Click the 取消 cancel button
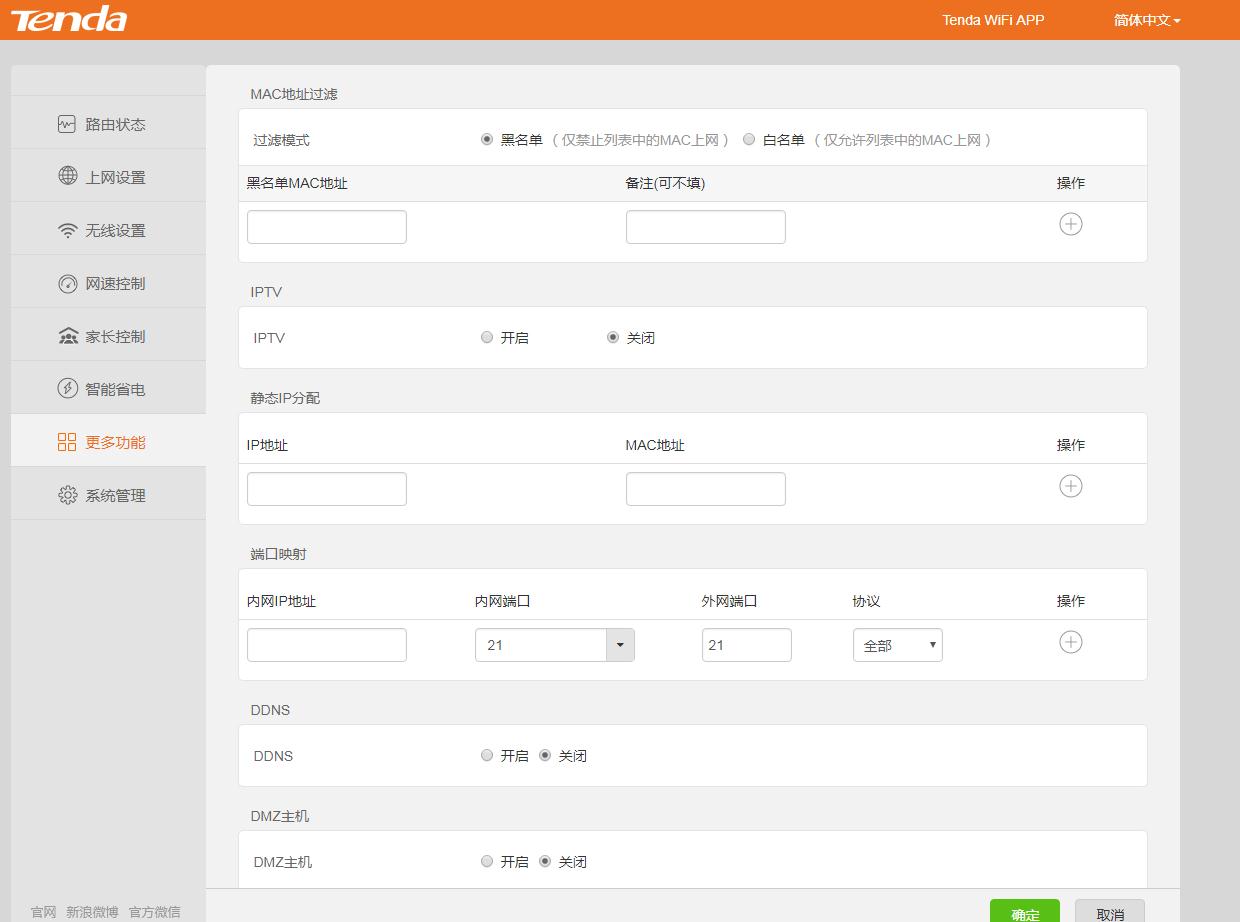The image size is (1240, 922). click(1109, 913)
